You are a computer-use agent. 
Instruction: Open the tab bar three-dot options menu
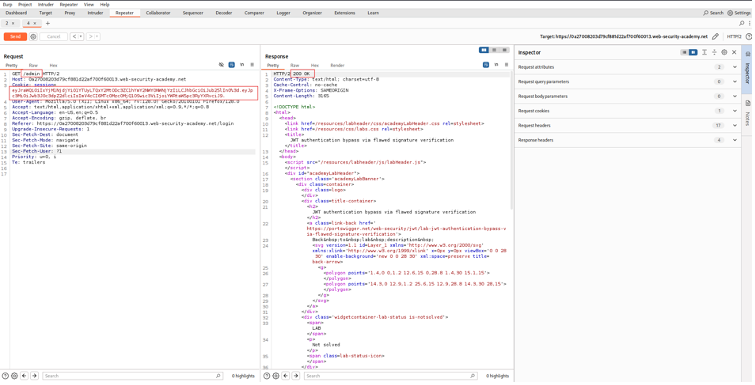(750, 23)
